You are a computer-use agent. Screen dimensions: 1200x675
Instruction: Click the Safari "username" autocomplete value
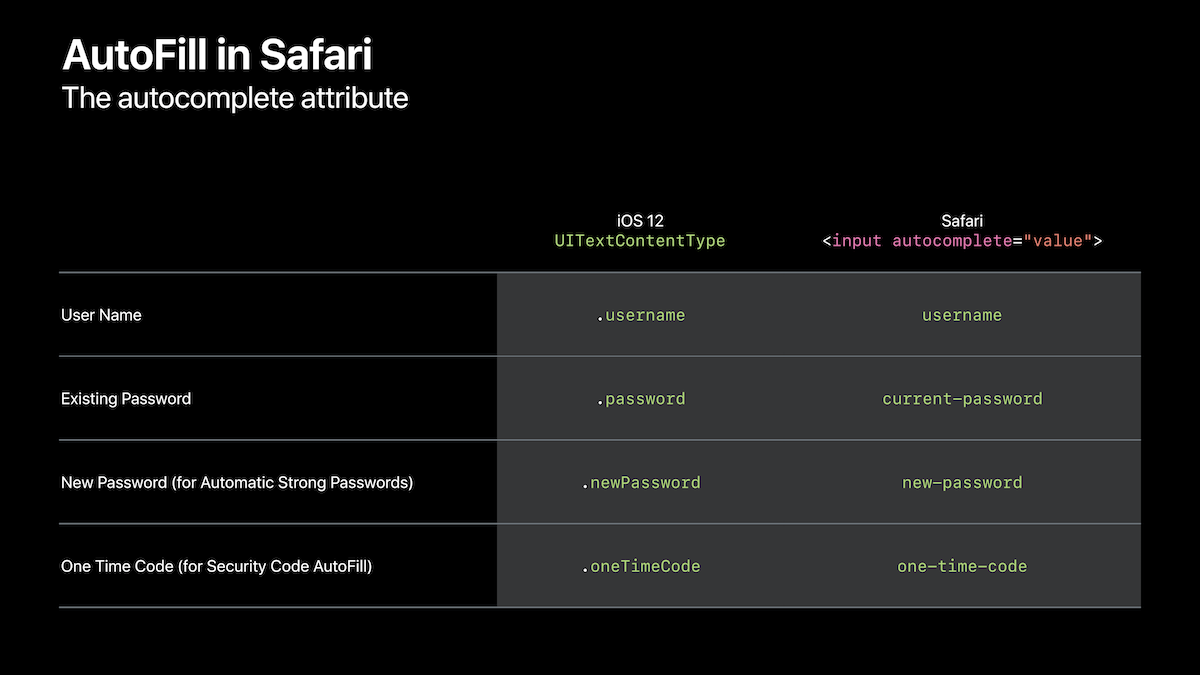[962, 315]
